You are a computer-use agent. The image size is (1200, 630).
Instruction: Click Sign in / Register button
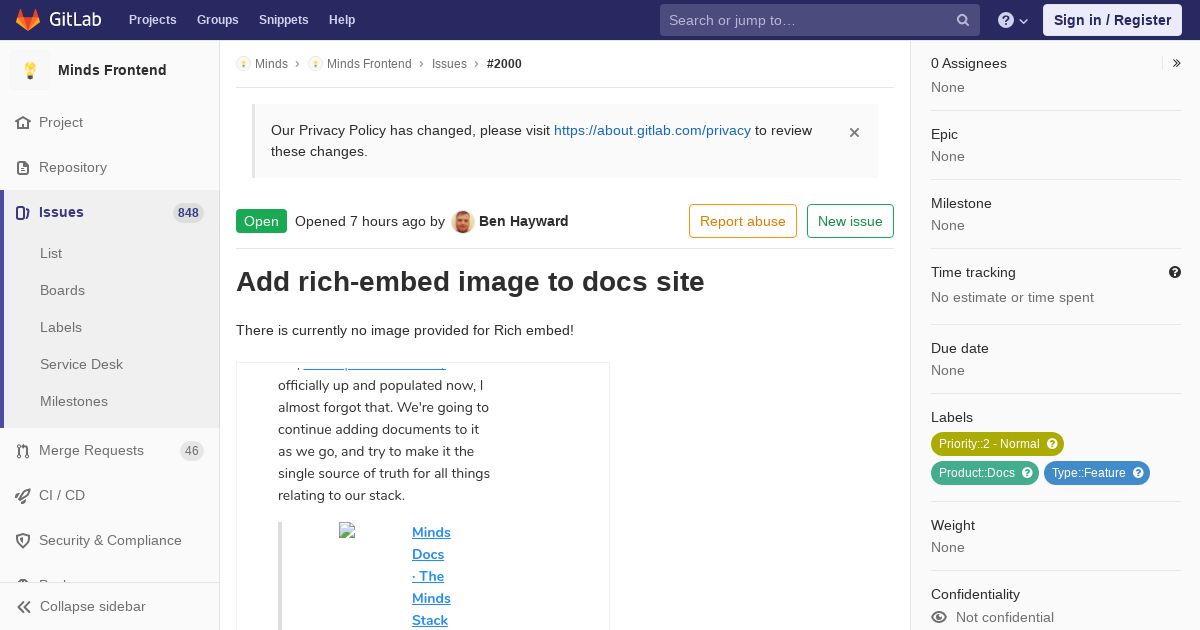click(1112, 20)
